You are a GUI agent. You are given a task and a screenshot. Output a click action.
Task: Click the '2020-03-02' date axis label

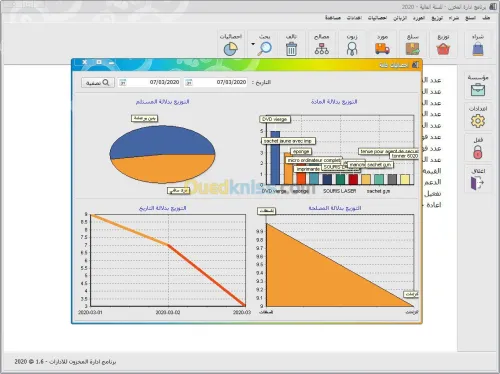[168, 313]
